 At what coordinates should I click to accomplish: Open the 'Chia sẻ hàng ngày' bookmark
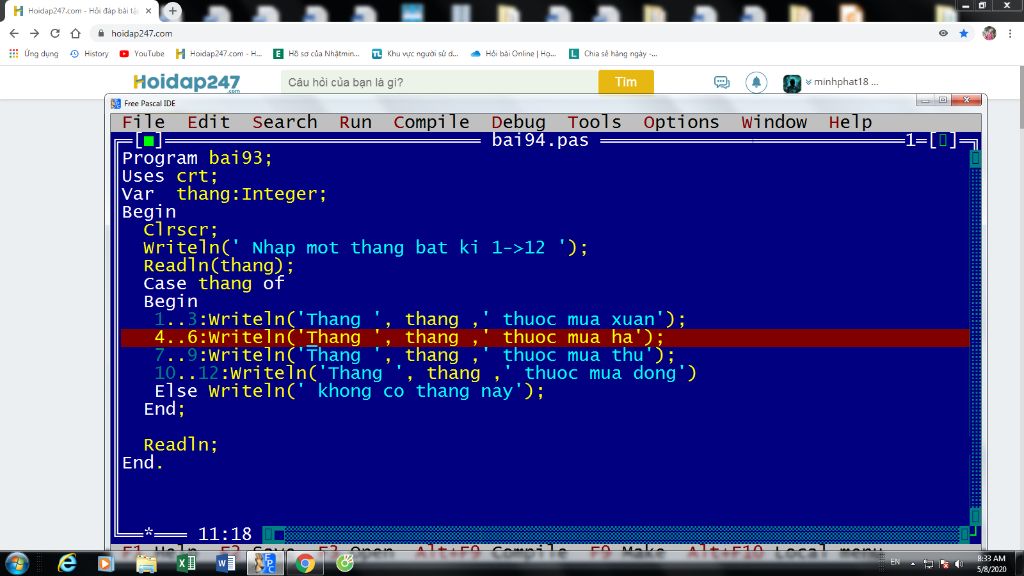(x=613, y=54)
